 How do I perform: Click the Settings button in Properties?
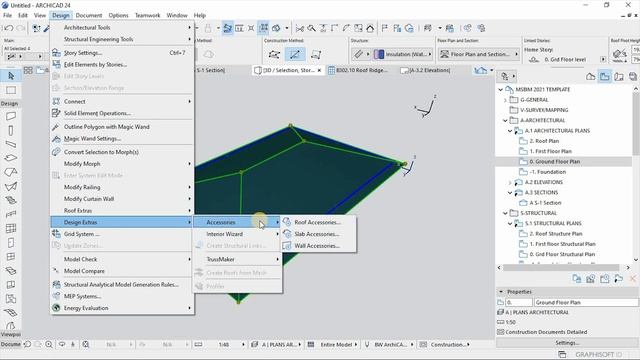[x=567, y=342]
